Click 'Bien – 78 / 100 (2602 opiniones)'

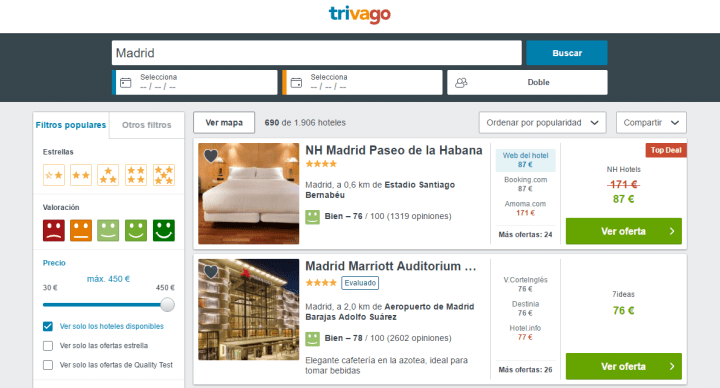(x=388, y=338)
